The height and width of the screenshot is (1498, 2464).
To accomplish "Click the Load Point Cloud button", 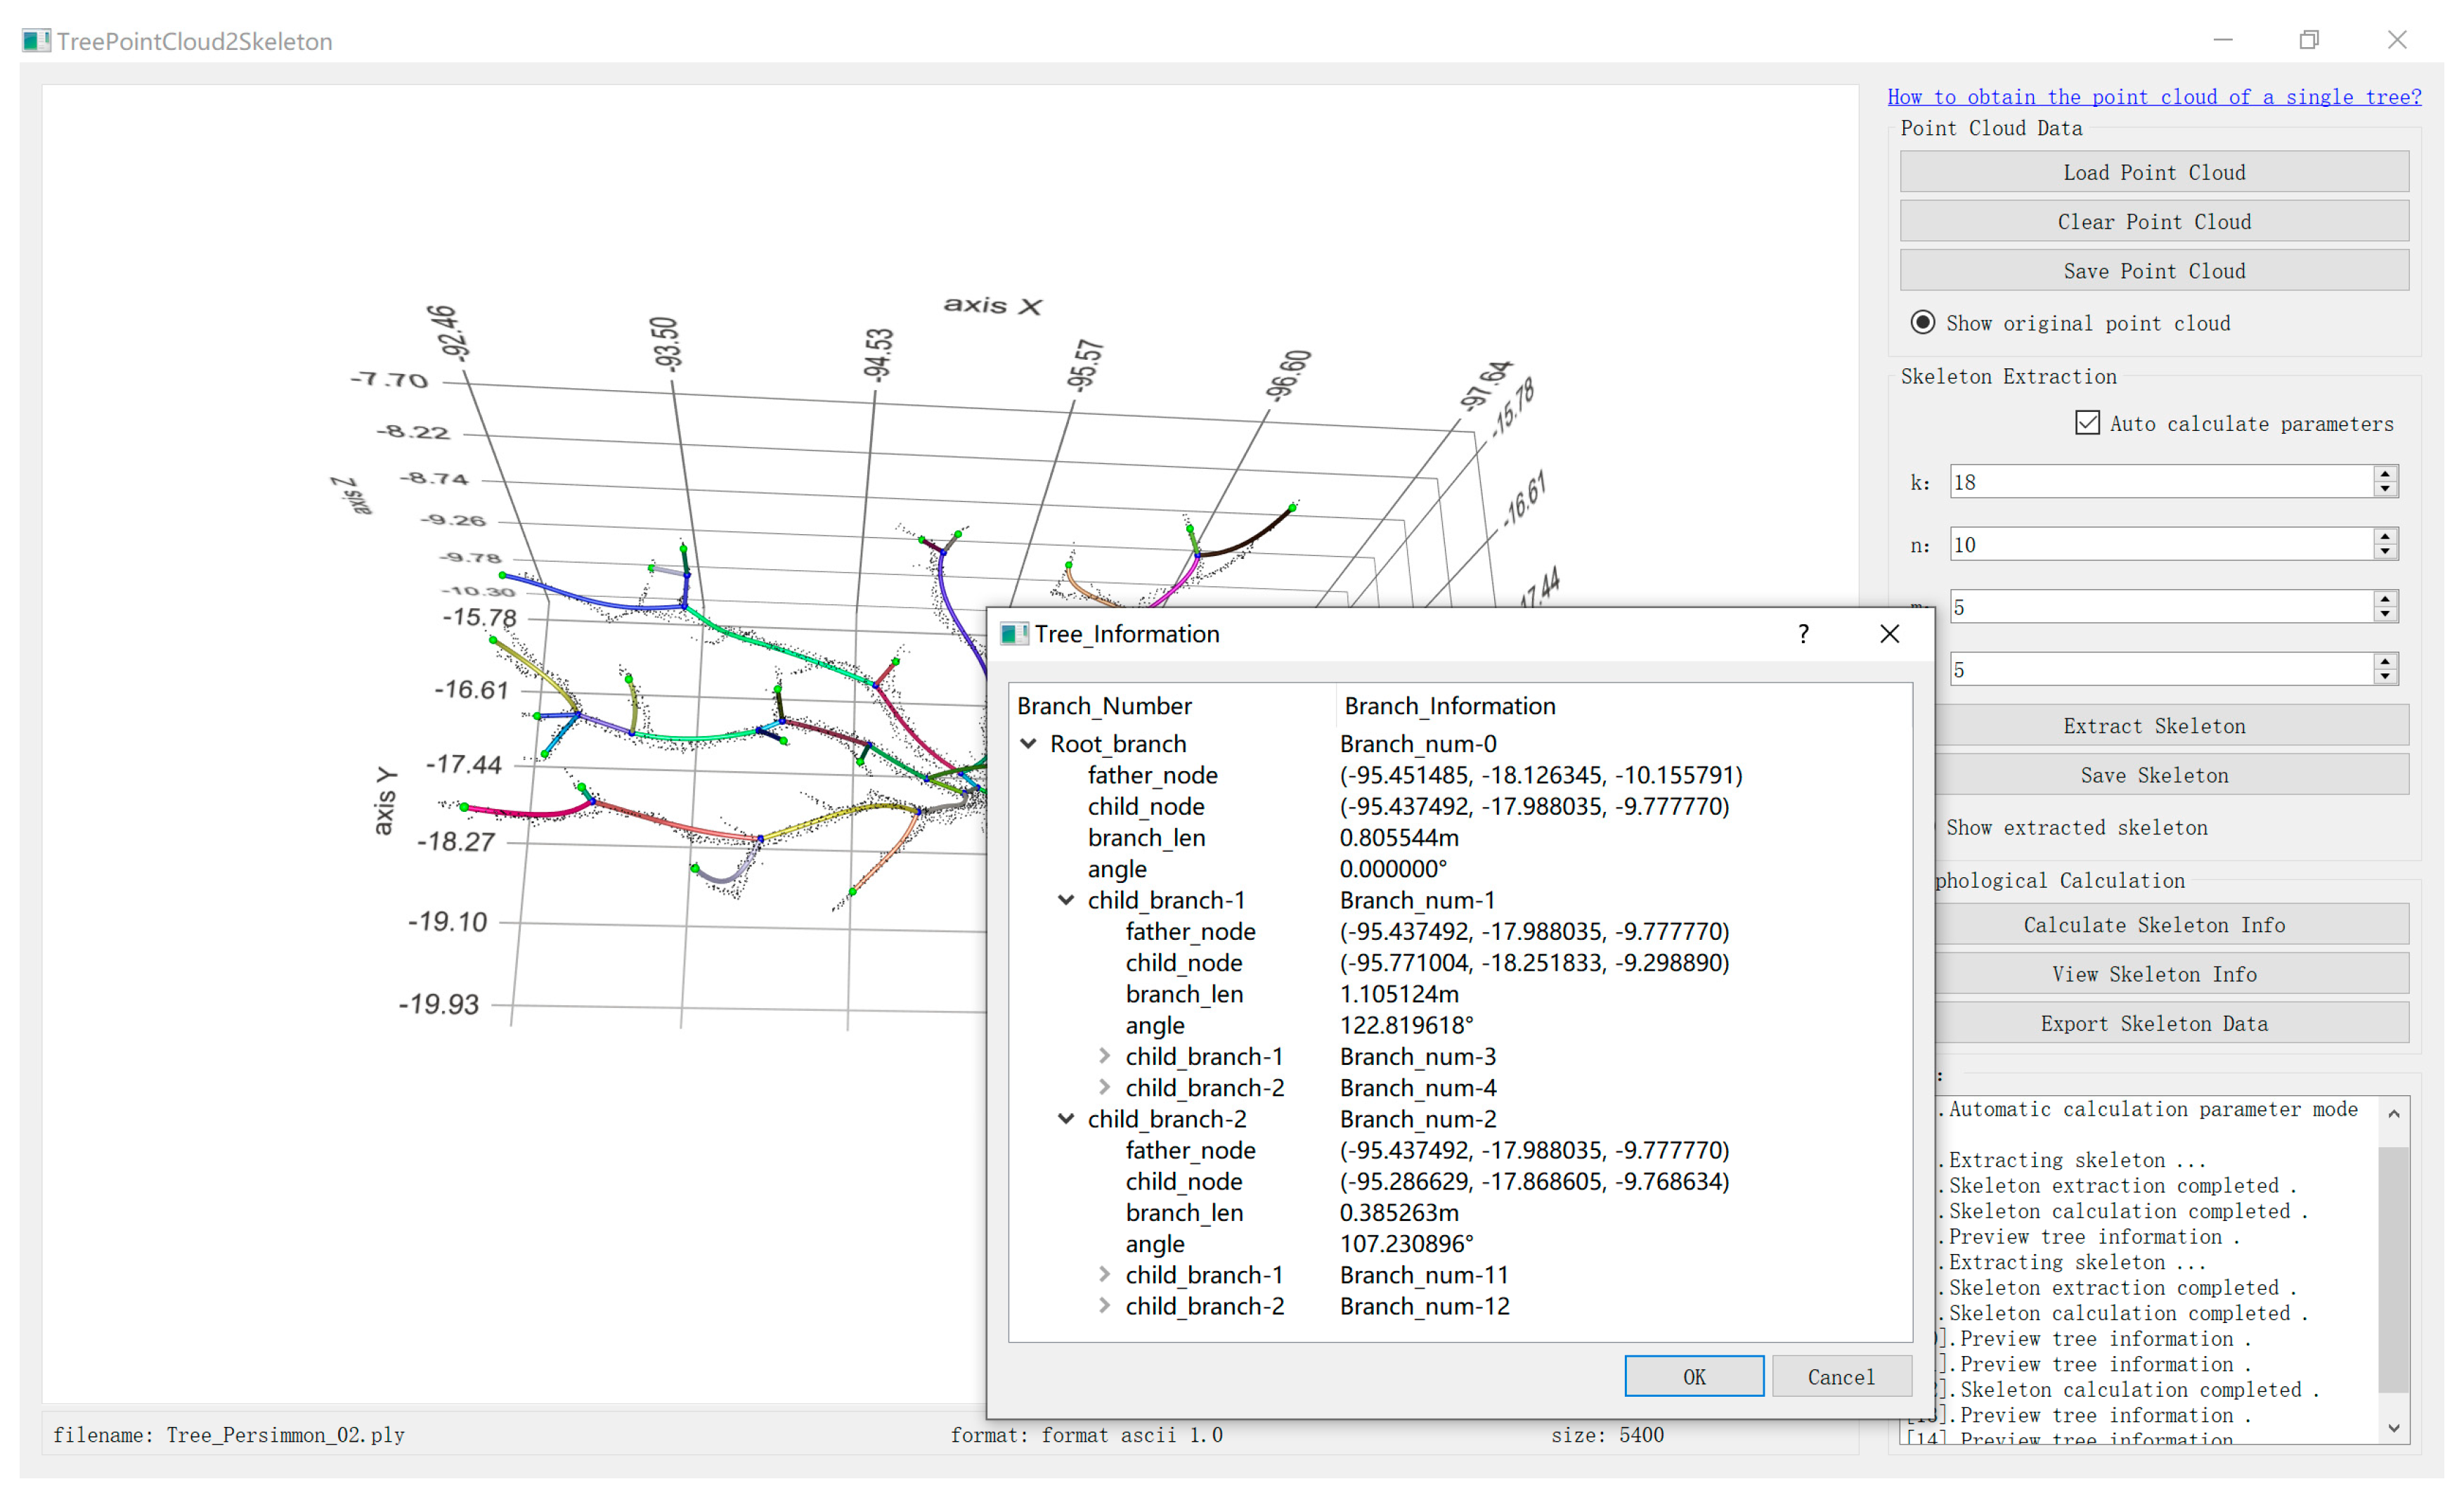I will tap(2154, 172).
